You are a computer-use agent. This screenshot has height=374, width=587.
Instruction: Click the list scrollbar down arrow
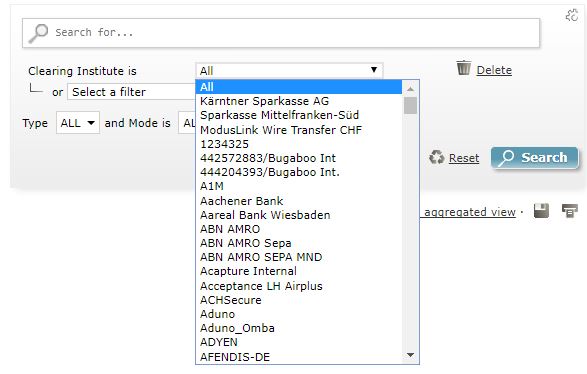click(410, 355)
